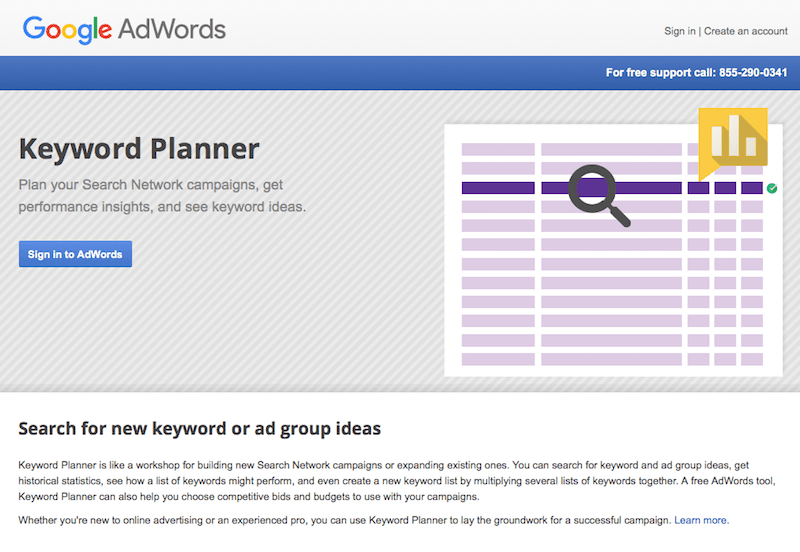The width and height of the screenshot is (800, 552).
Task: Click the Sign in to AdWords button
Action: [x=75, y=254]
